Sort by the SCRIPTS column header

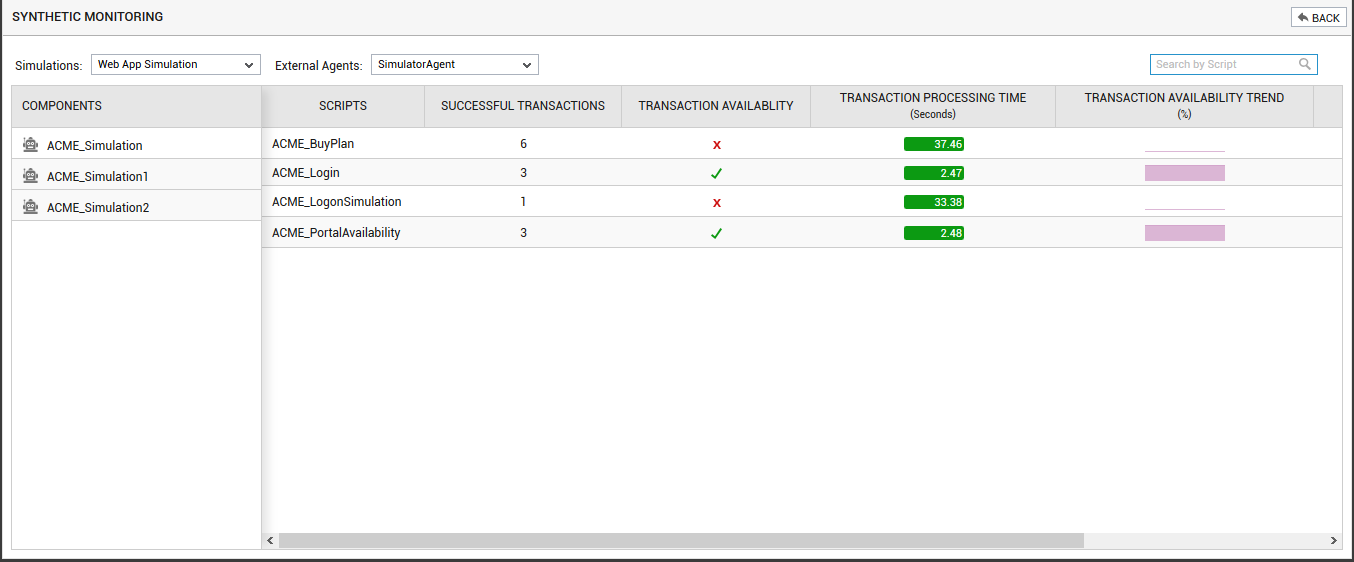(343, 106)
